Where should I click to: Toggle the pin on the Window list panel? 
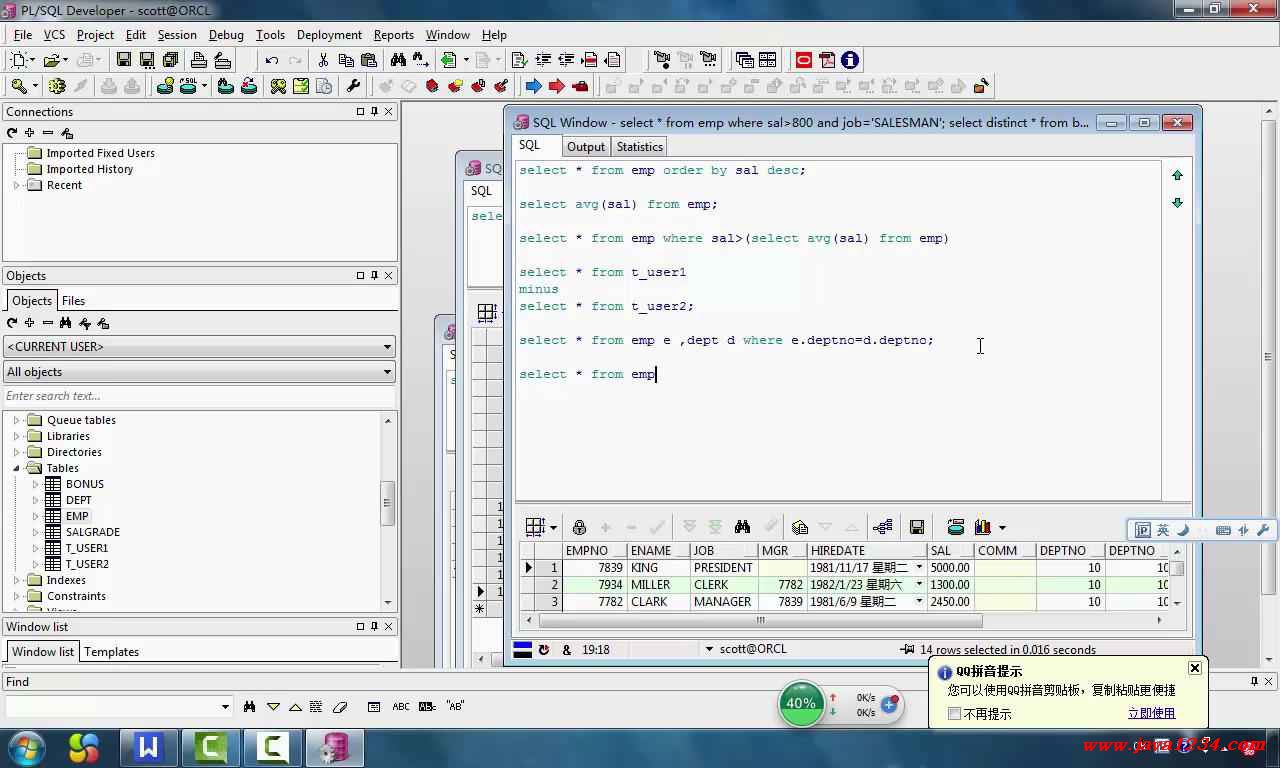375,627
